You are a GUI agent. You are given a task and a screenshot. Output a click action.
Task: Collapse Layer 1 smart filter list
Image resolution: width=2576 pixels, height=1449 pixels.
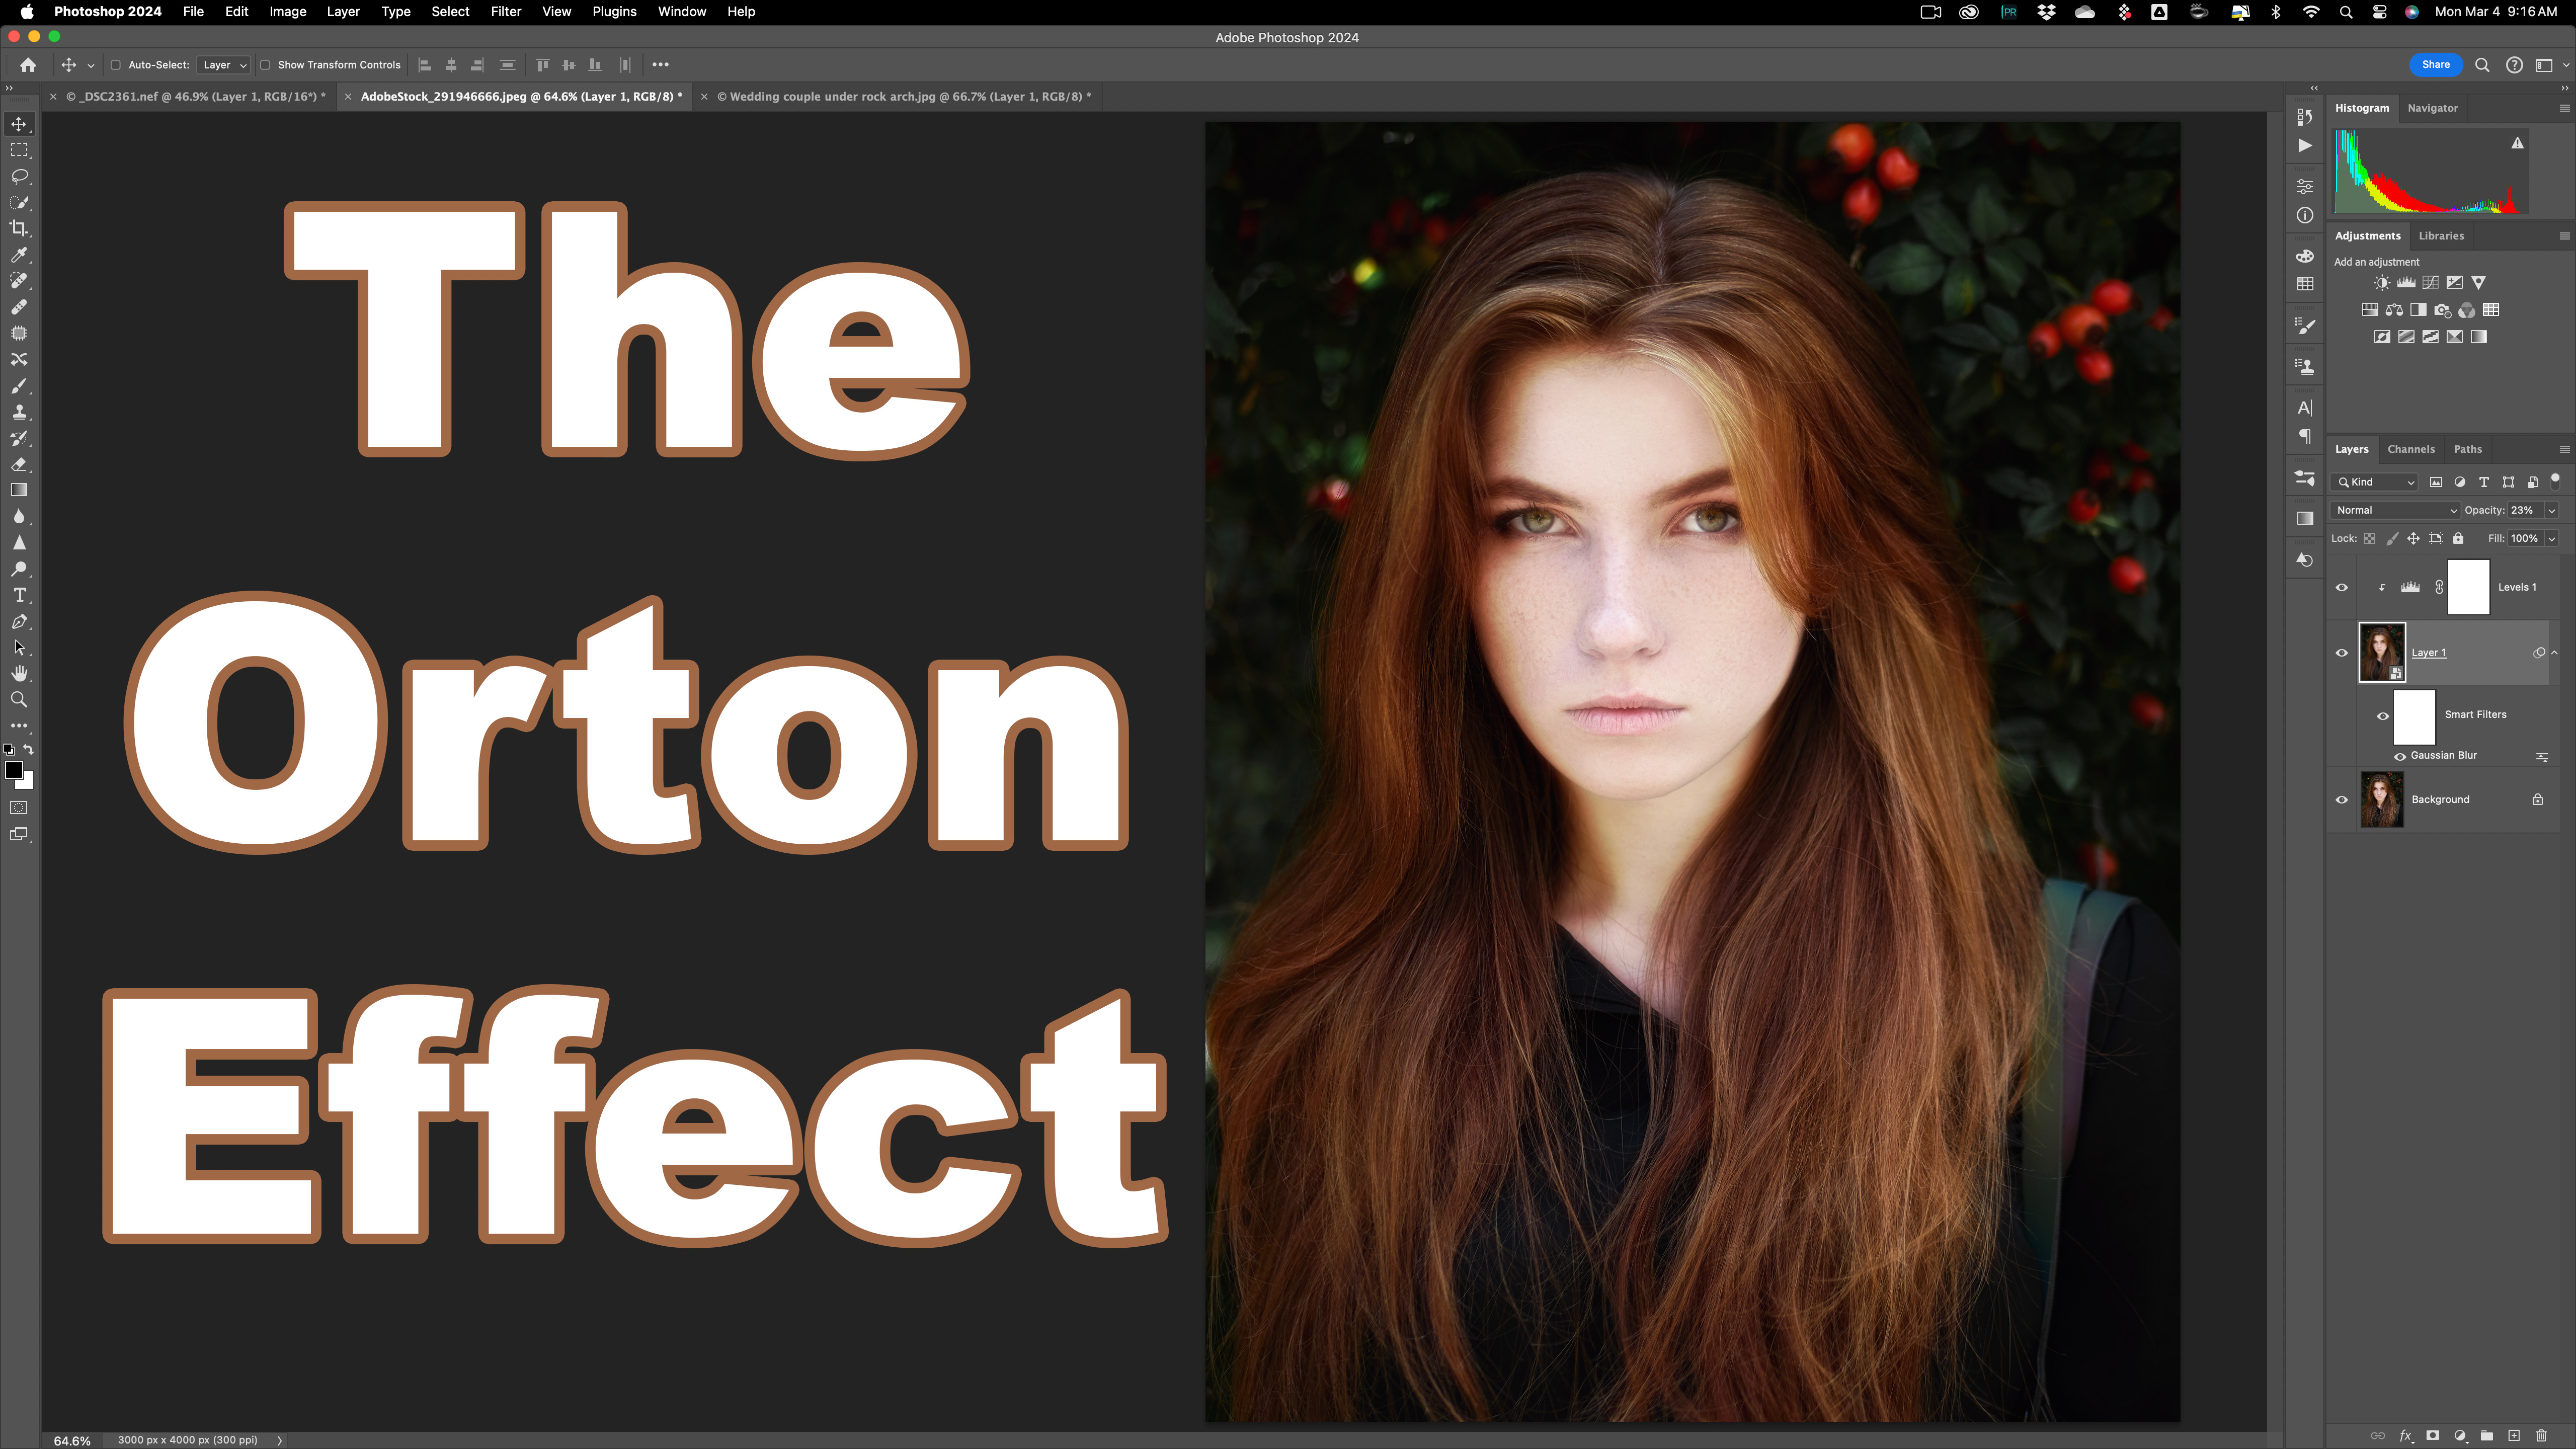point(2554,653)
